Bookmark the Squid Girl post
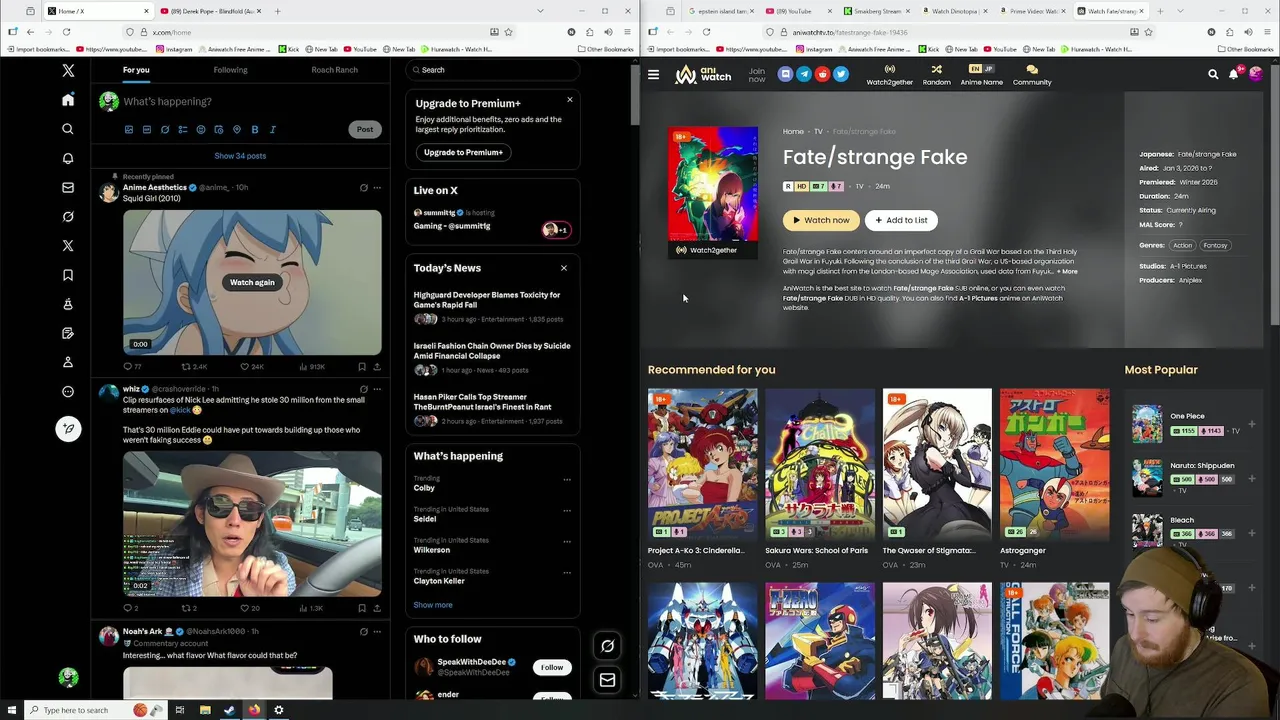This screenshot has width=1280, height=720. (x=362, y=367)
